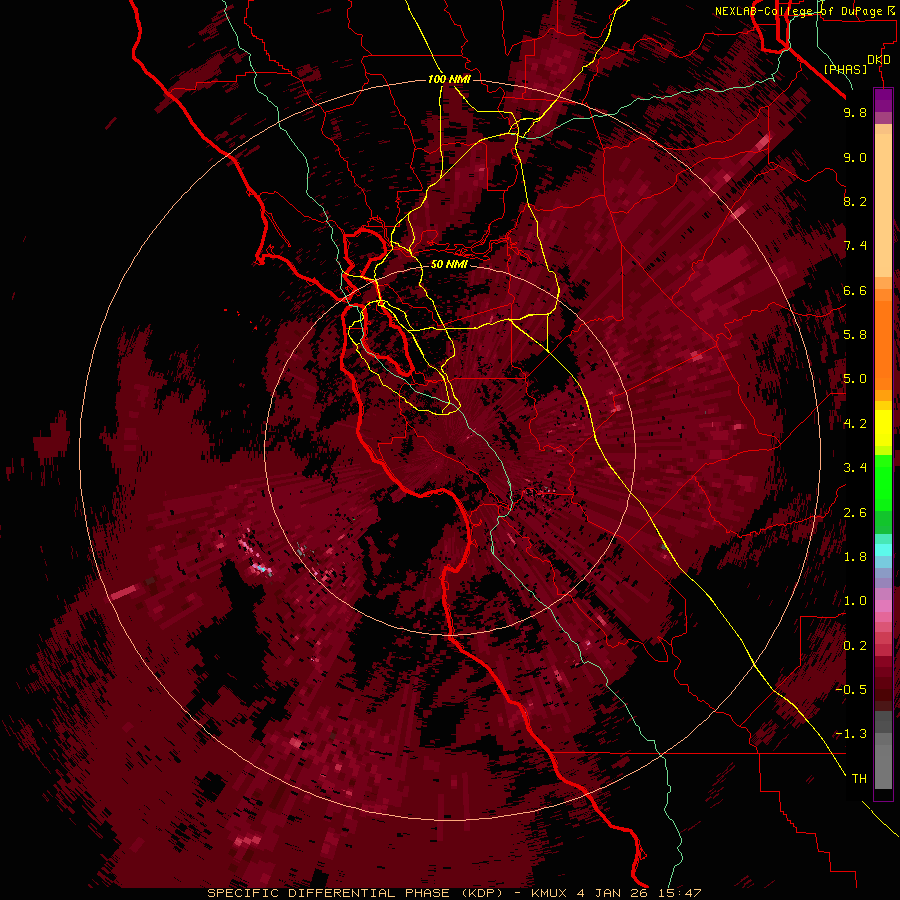
Task: Click the "50 NMI" range ring label
Action: (449, 264)
